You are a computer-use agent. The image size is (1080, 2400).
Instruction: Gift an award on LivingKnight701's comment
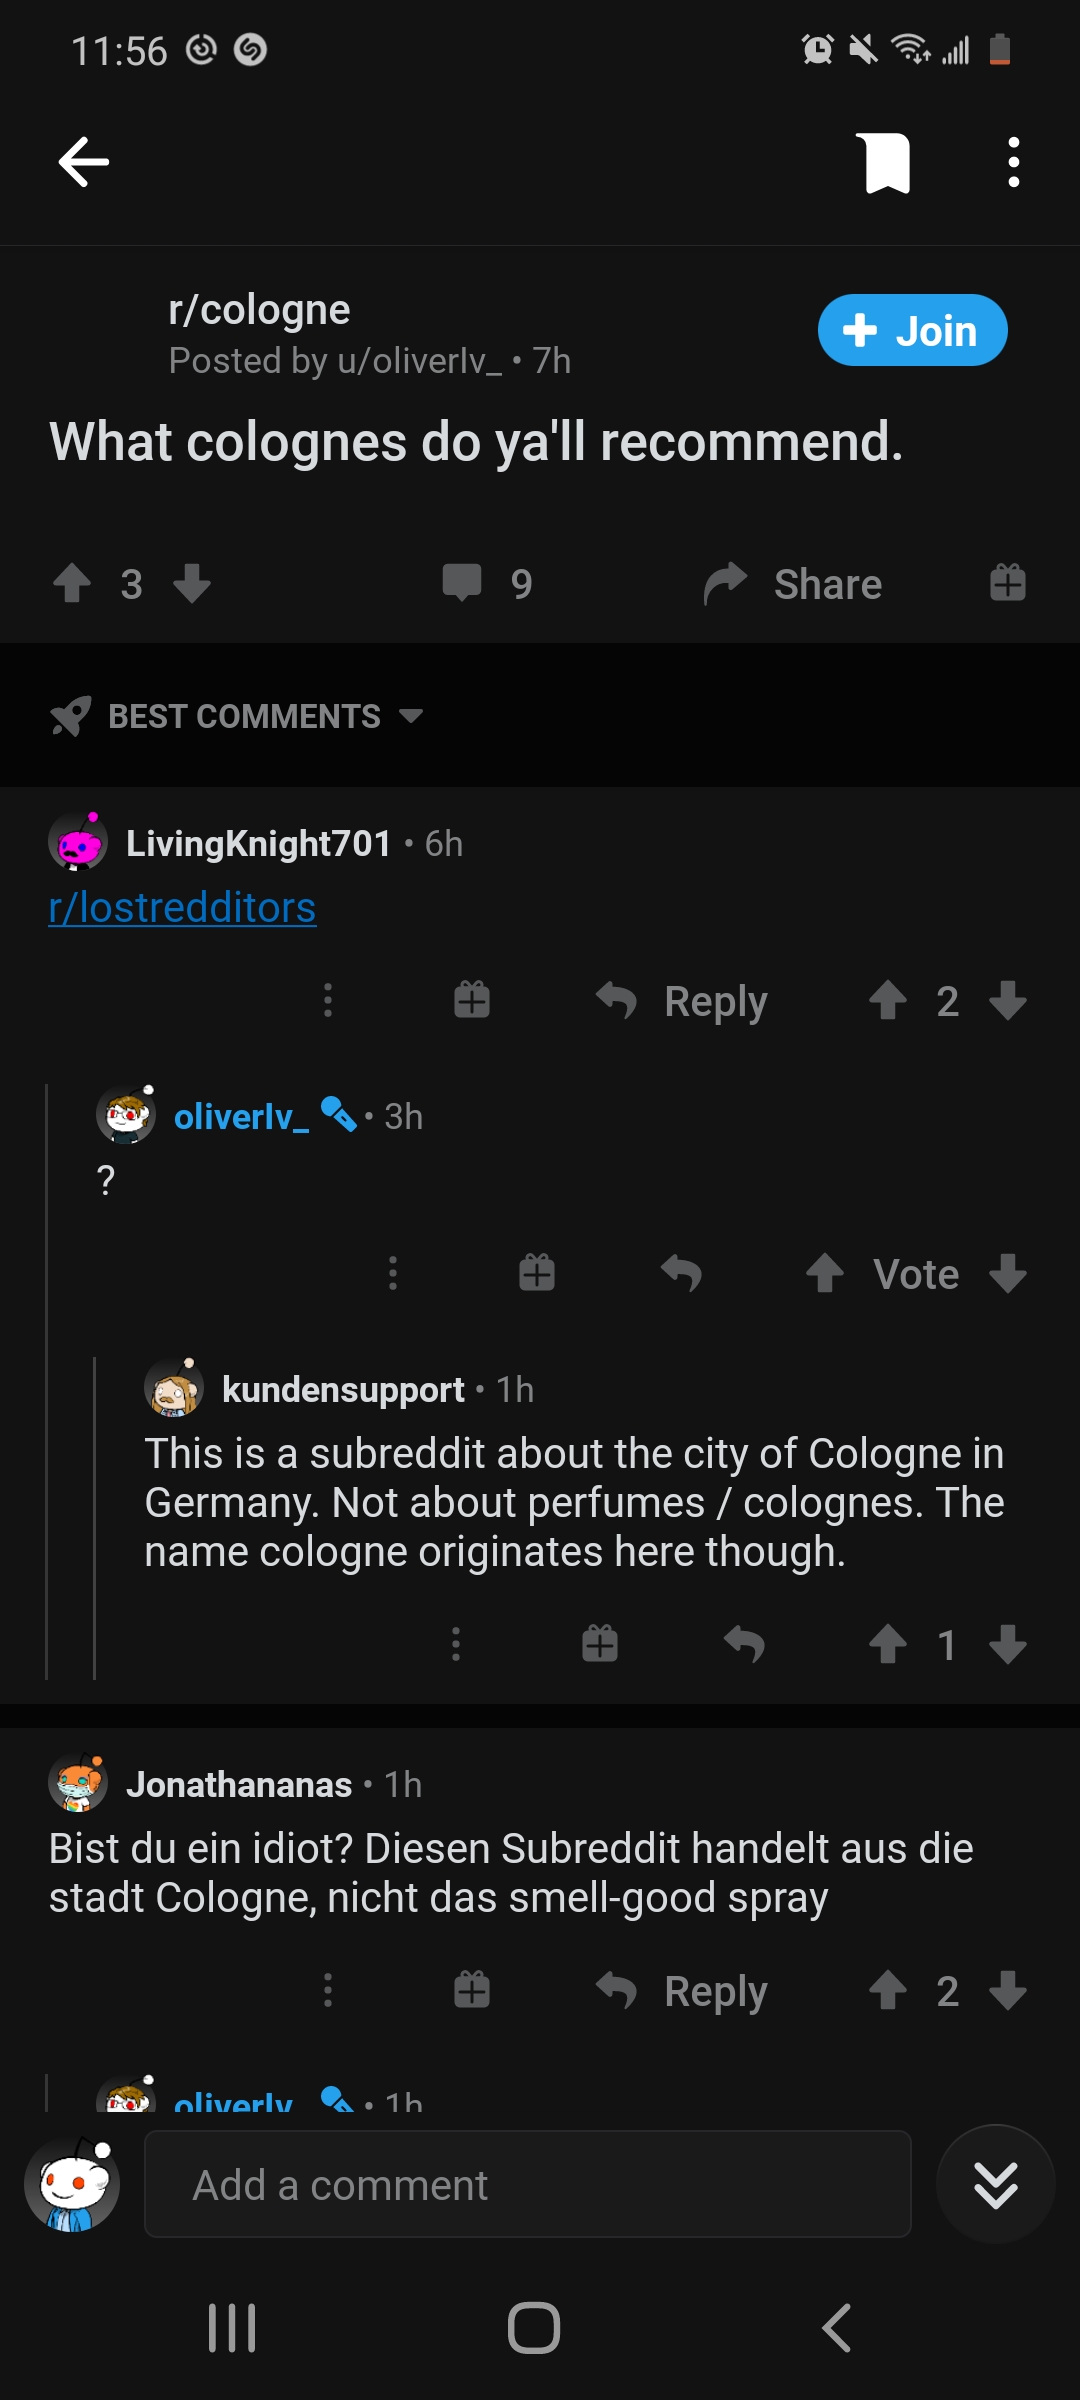pyautogui.click(x=470, y=999)
